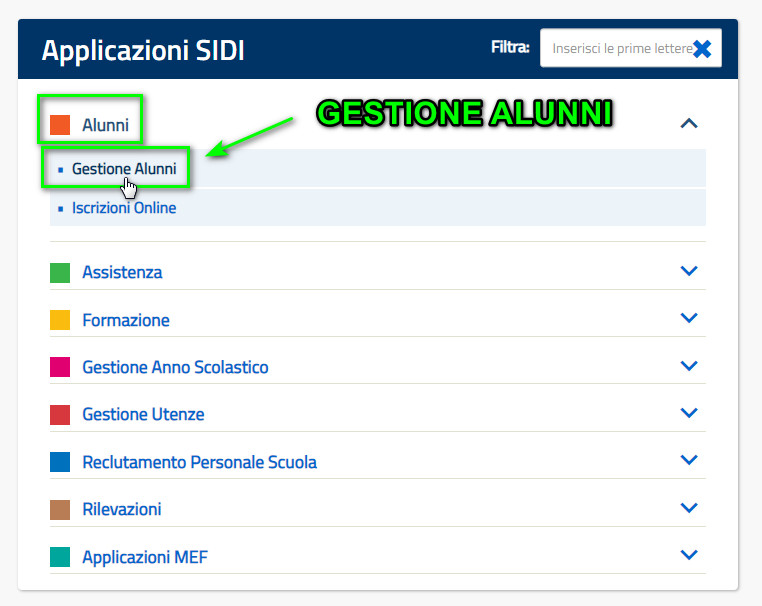Open the Applicazioni MEF category

145,557
